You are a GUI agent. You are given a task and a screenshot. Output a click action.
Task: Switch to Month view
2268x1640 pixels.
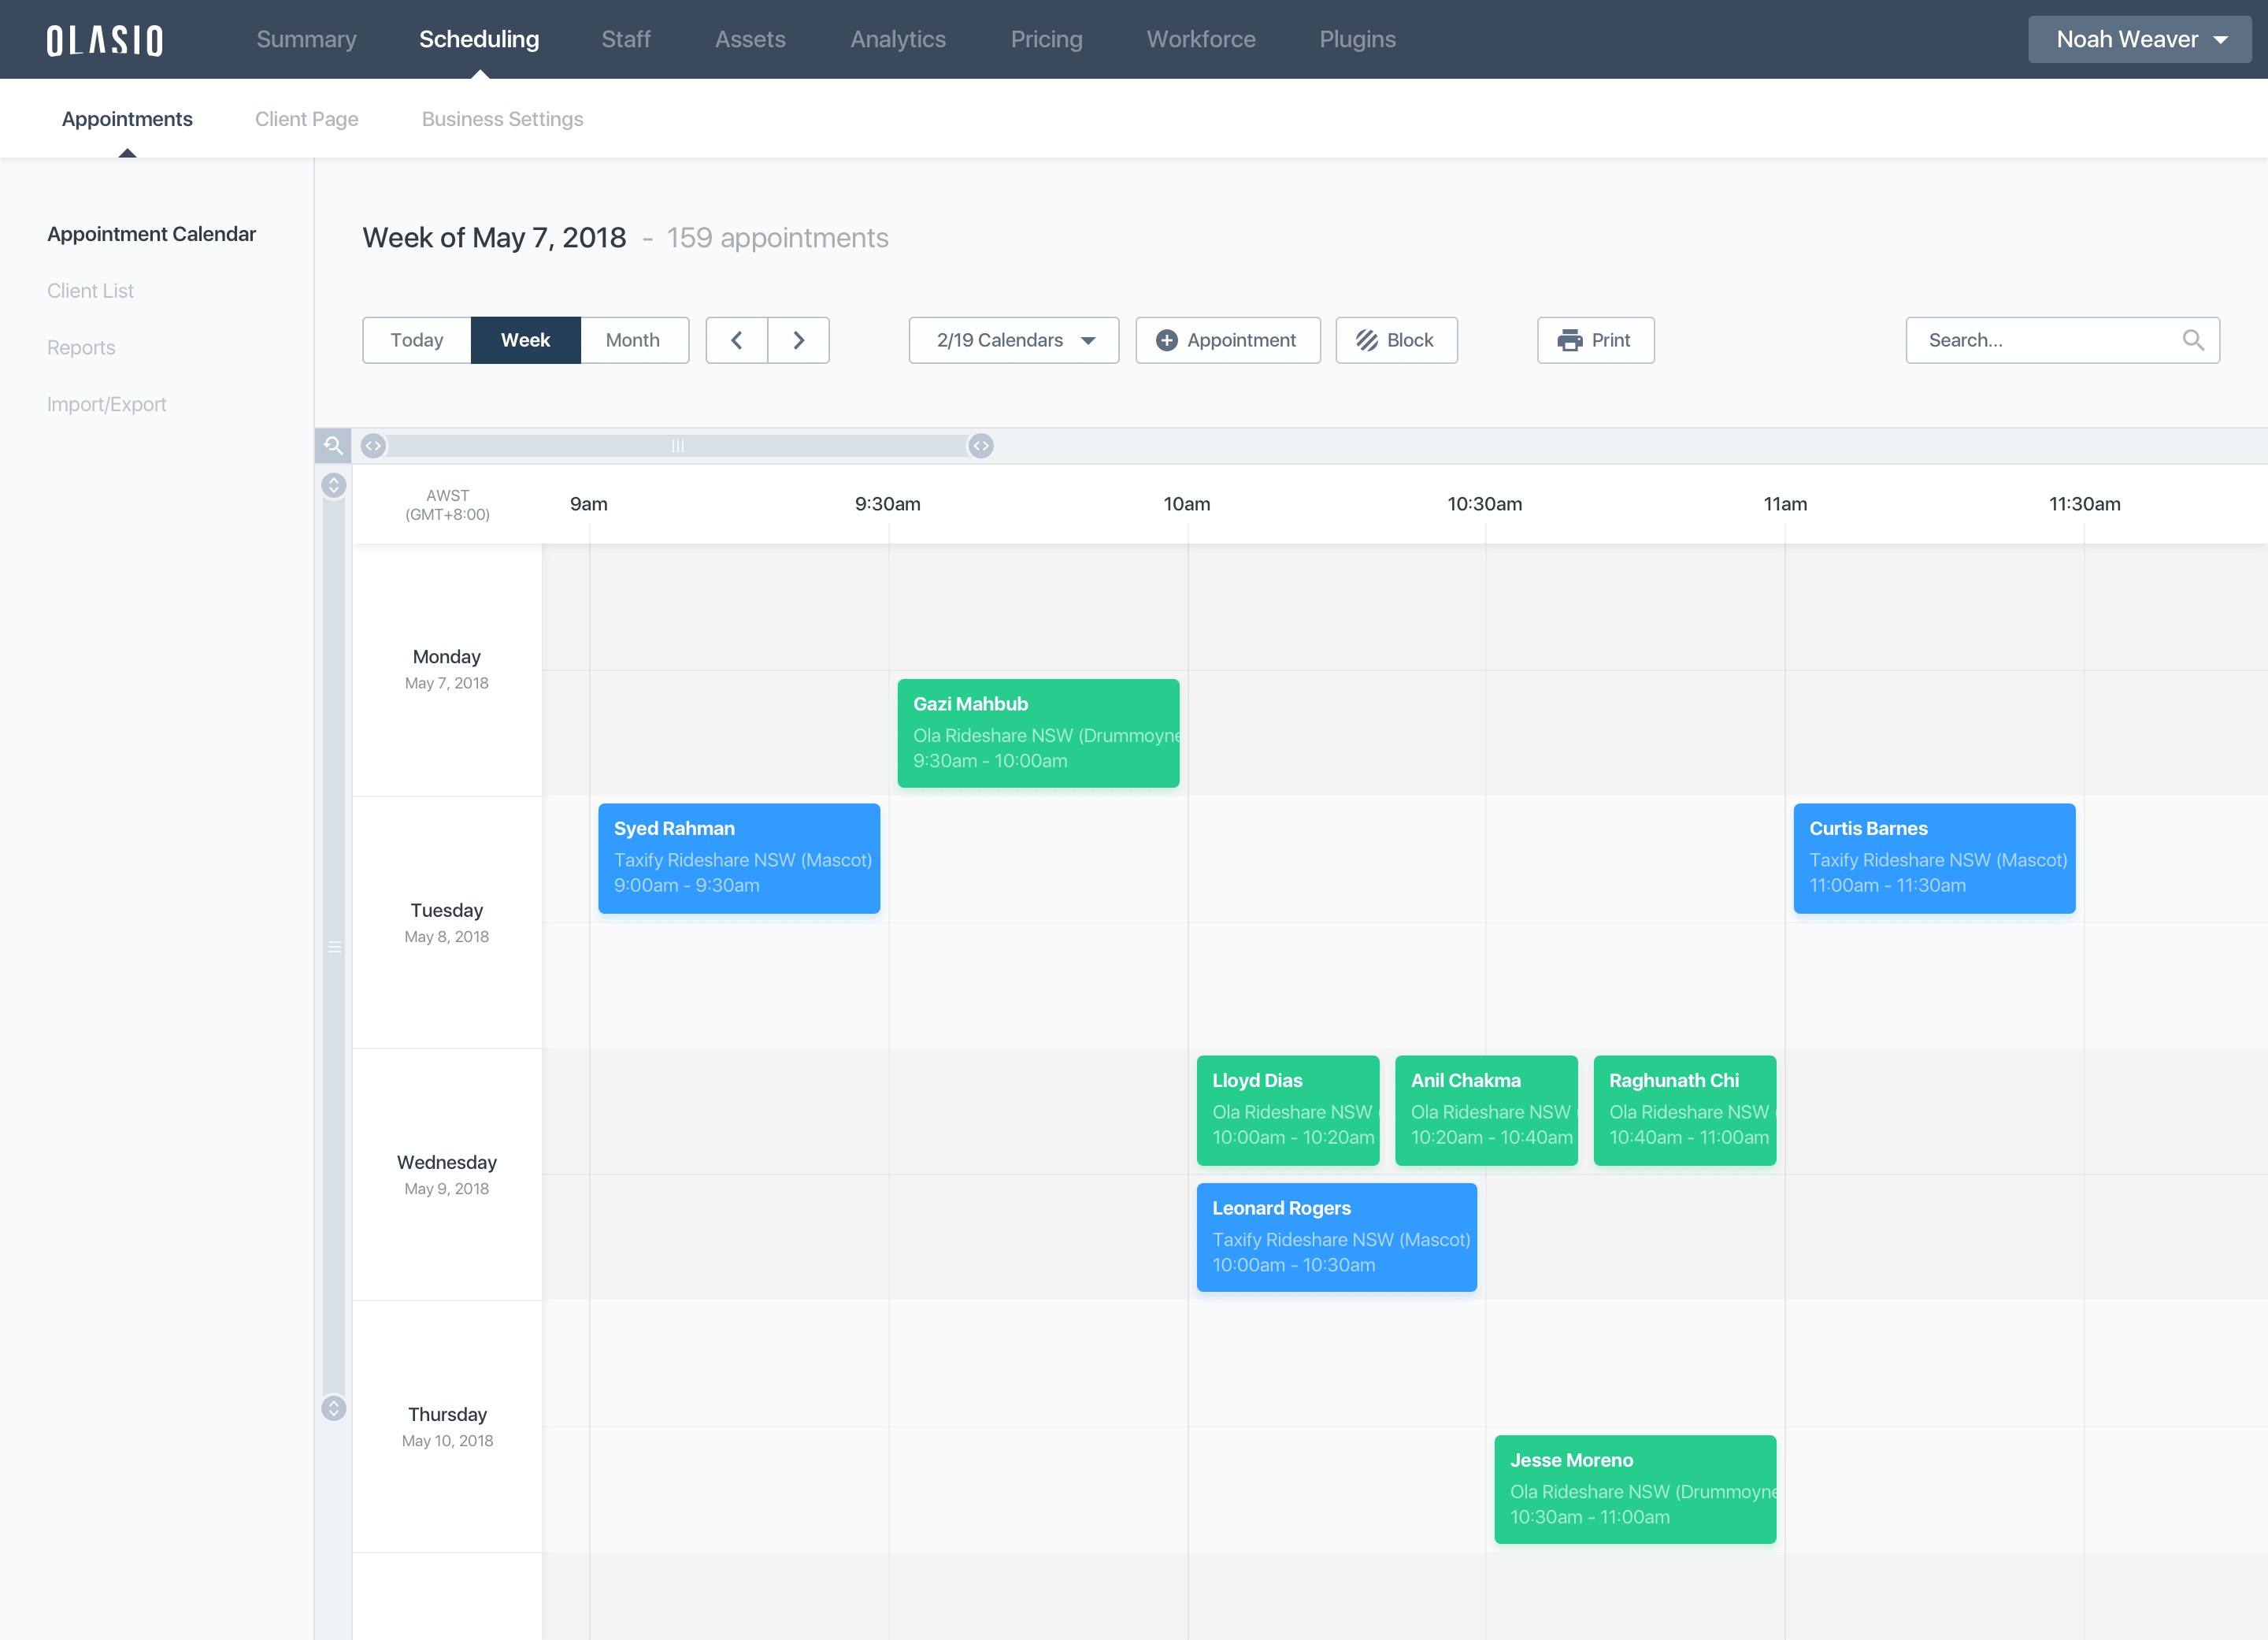(633, 340)
